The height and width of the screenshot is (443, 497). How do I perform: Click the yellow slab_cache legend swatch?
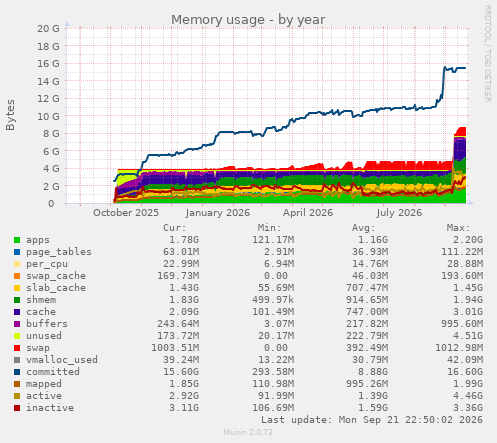tap(17, 288)
